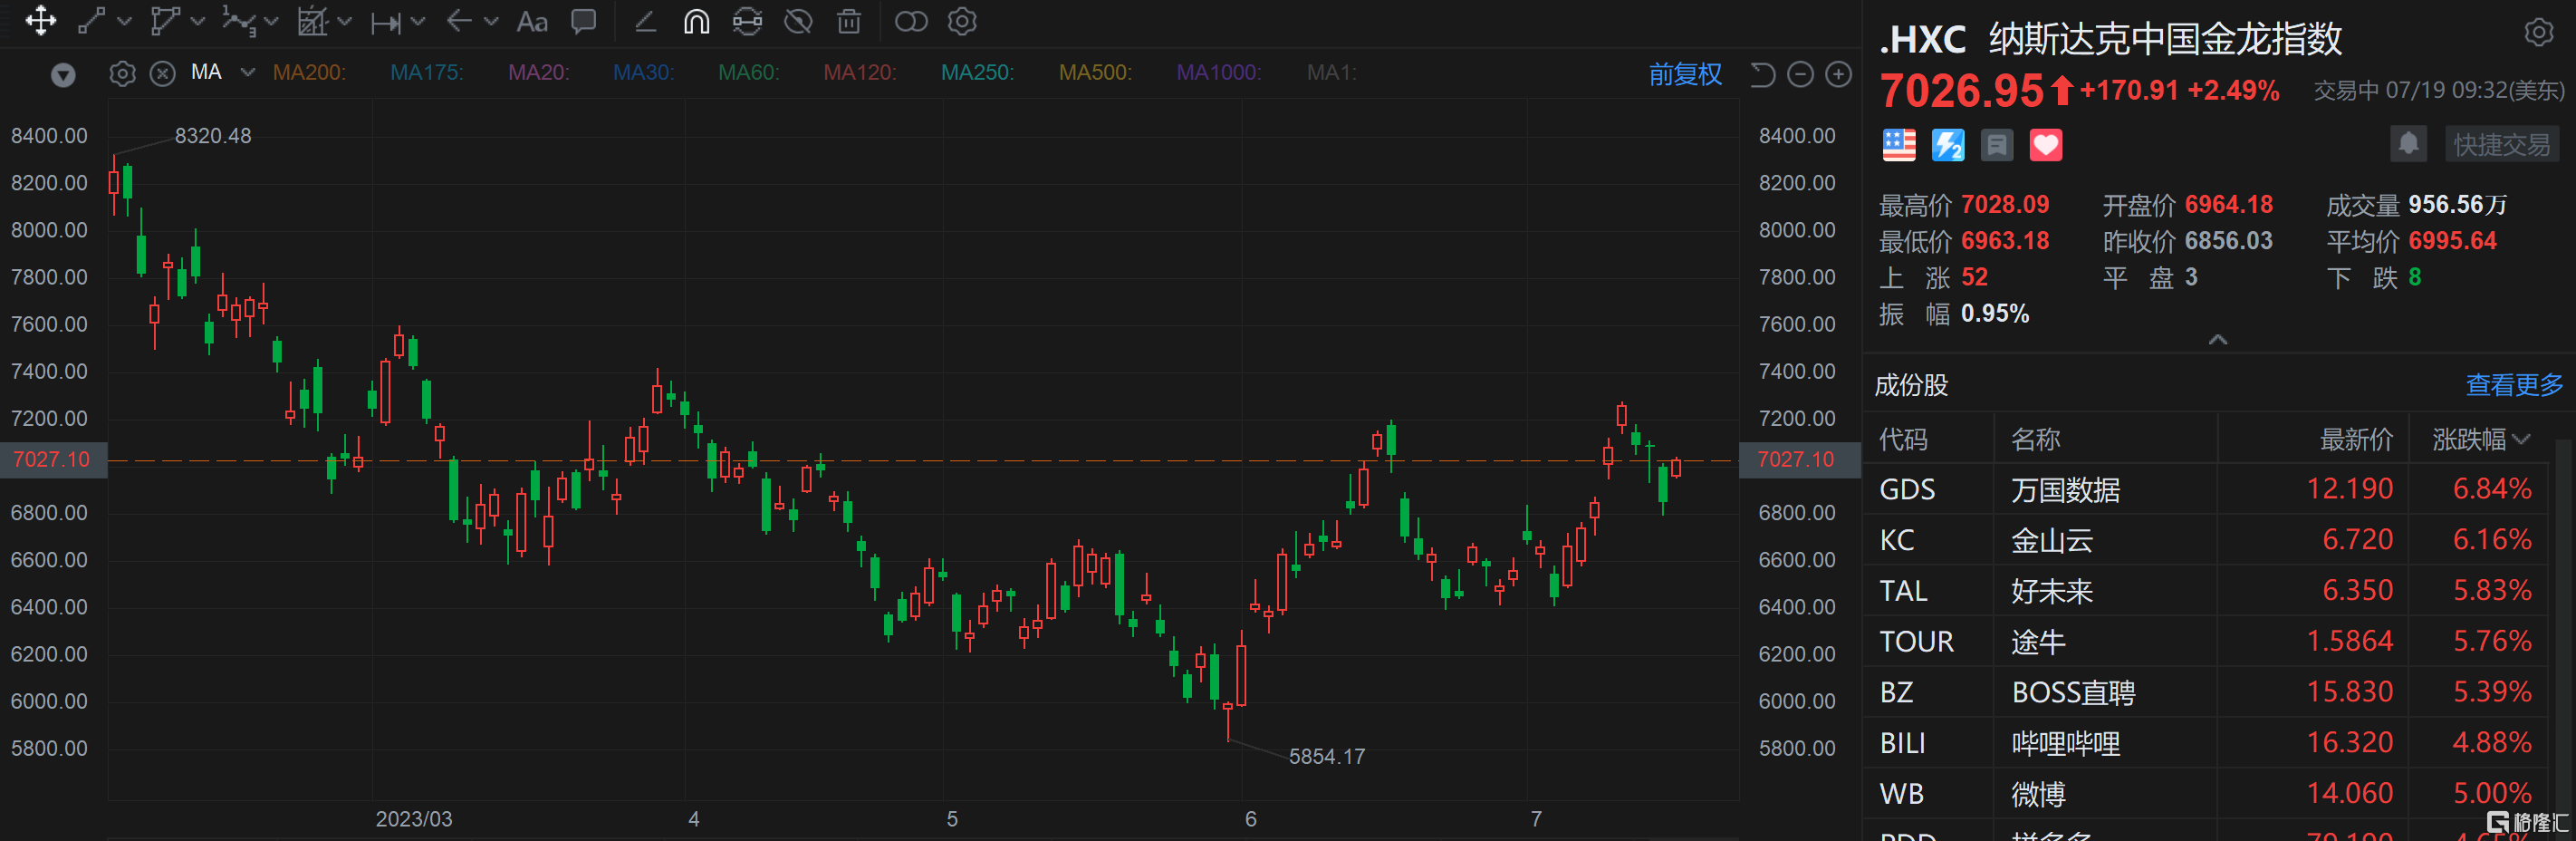Click the text annotation Aa tool
This screenshot has width=2576, height=841.
point(532,22)
